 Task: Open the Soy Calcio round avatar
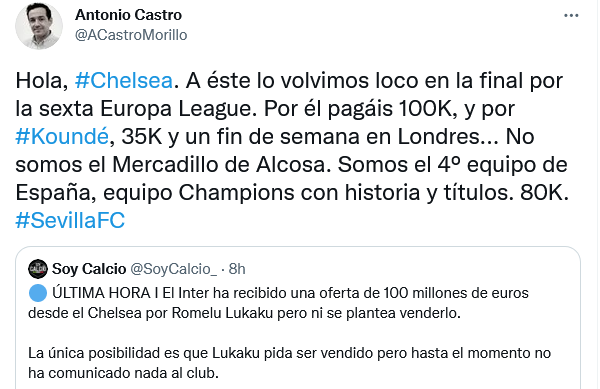[38, 269]
